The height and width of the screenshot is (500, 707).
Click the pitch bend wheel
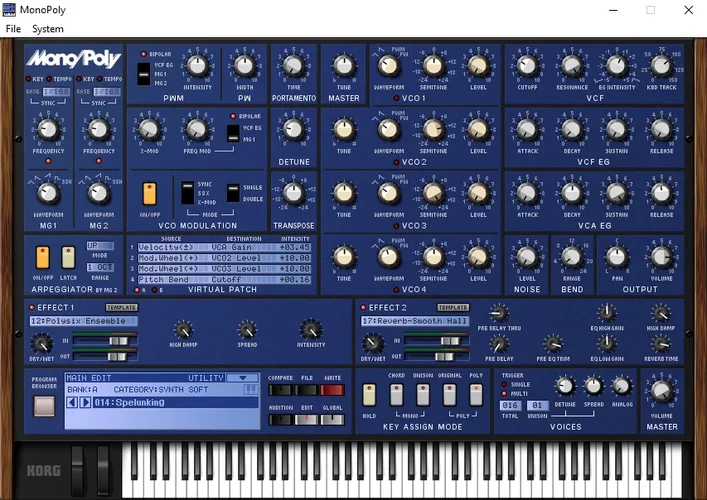(x=77, y=469)
